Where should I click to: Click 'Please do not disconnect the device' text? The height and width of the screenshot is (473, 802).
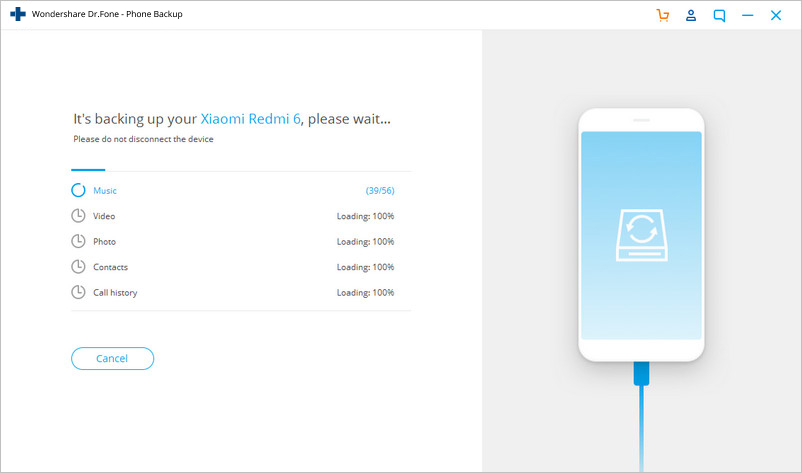(143, 139)
